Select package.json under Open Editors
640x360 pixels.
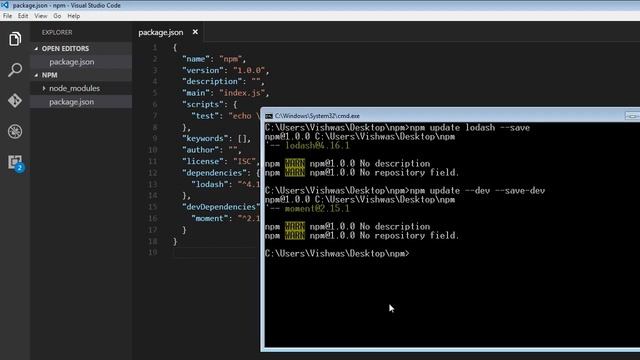[x=81, y=62]
